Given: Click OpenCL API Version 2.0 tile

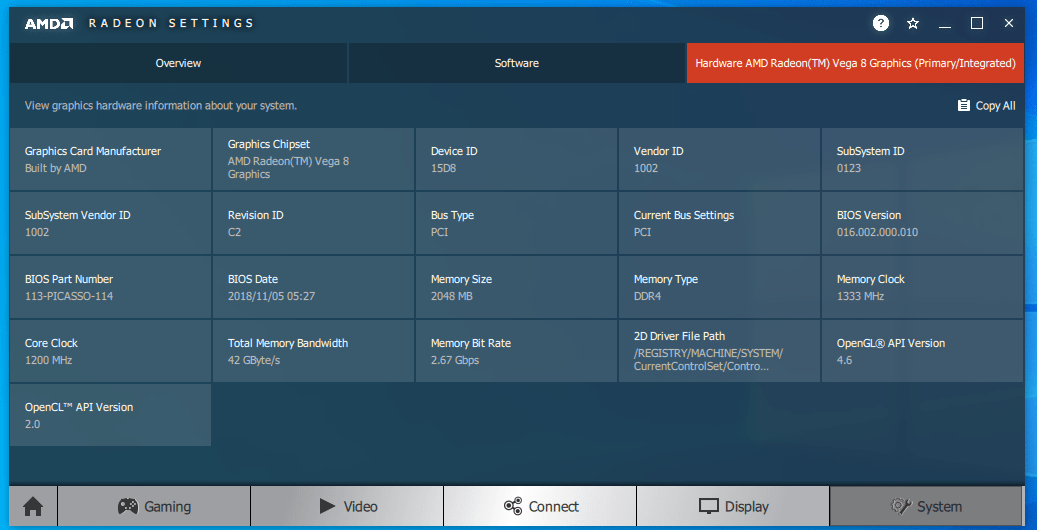Looking at the screenshot, I should [110, 416].
